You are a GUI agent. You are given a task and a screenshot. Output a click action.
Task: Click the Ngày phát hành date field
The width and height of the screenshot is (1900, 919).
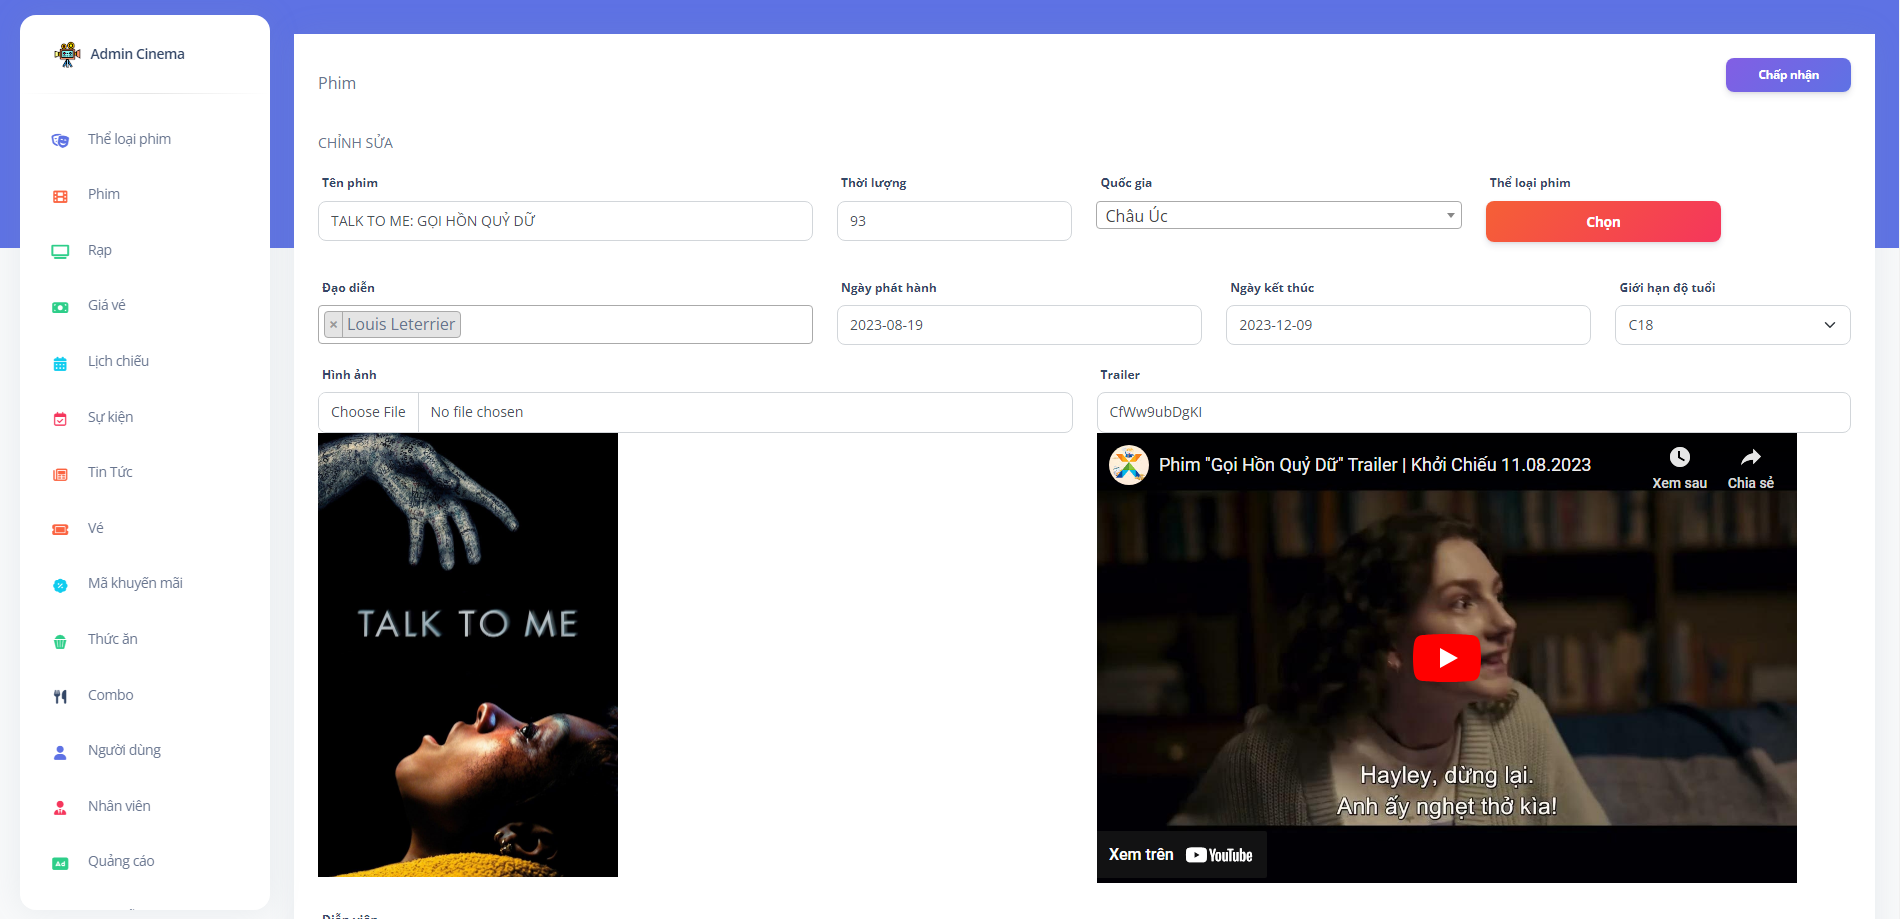tap(1019, 325)
